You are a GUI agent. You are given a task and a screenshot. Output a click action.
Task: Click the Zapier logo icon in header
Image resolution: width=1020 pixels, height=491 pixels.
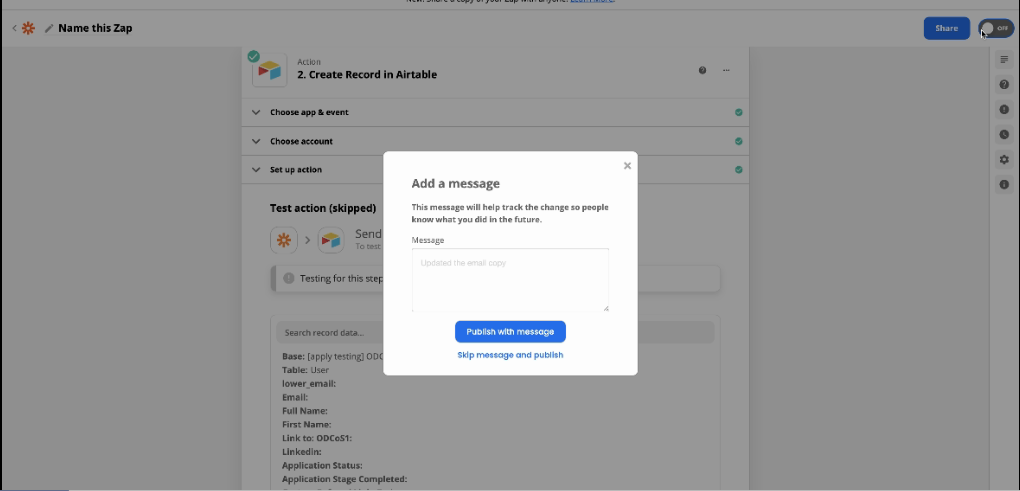click(x=29, y=28)
